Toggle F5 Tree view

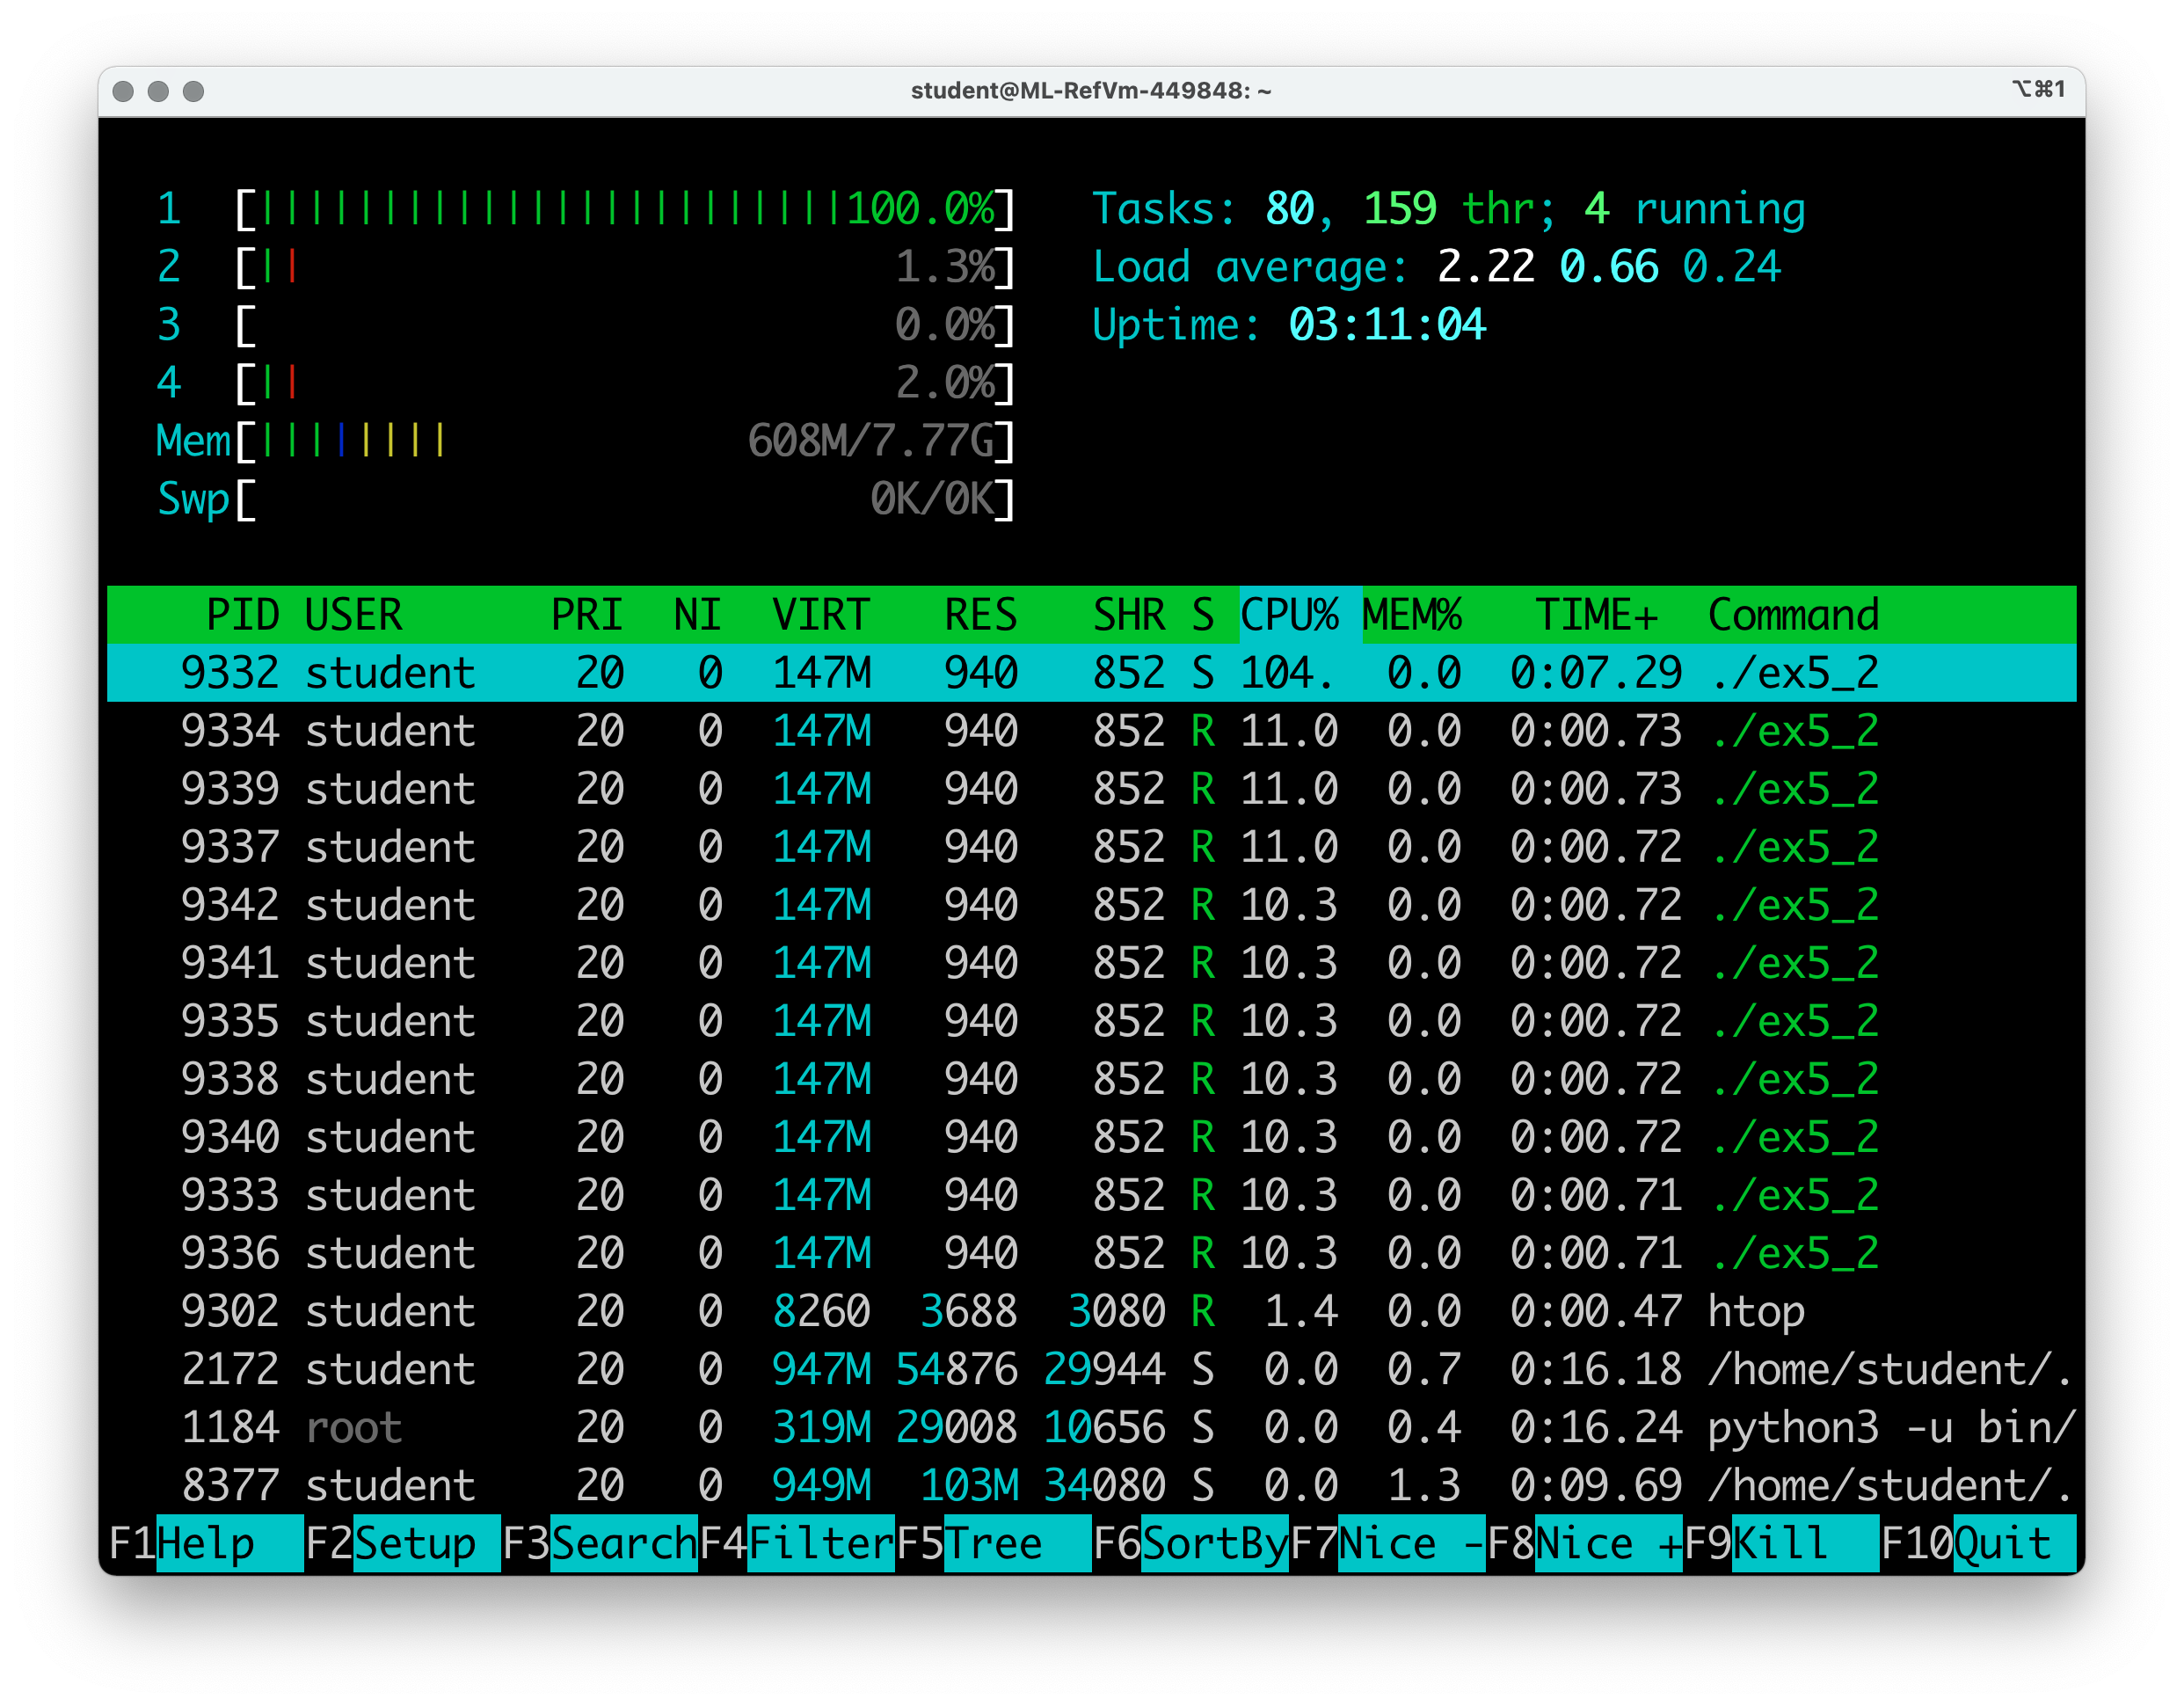(x=993, y=1543)
